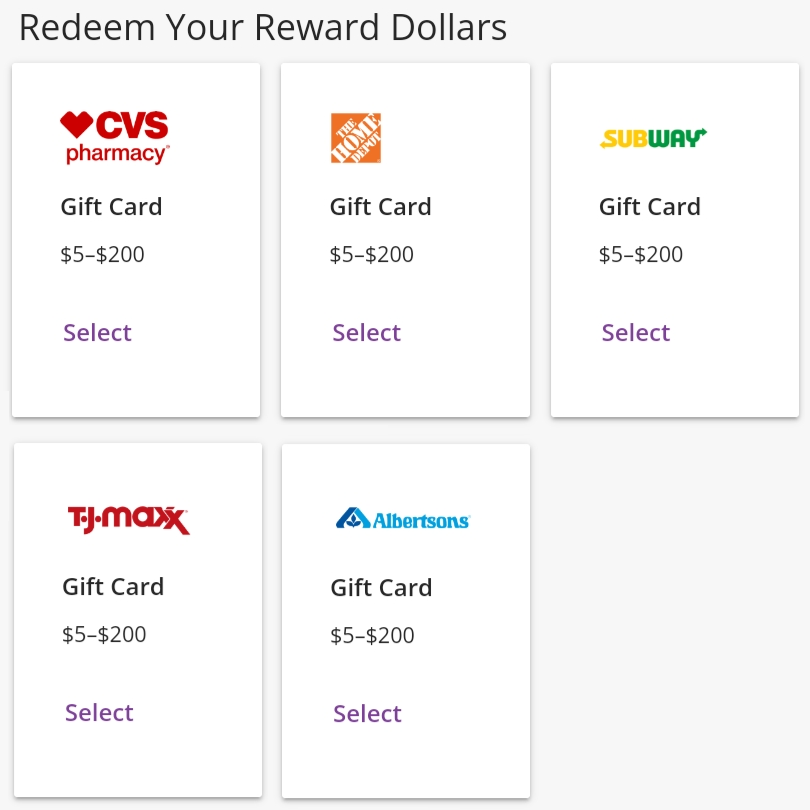The image size is (810, 810).
Task: Click Gift Card title under T.J.Maxx logo
Action: 113,587
